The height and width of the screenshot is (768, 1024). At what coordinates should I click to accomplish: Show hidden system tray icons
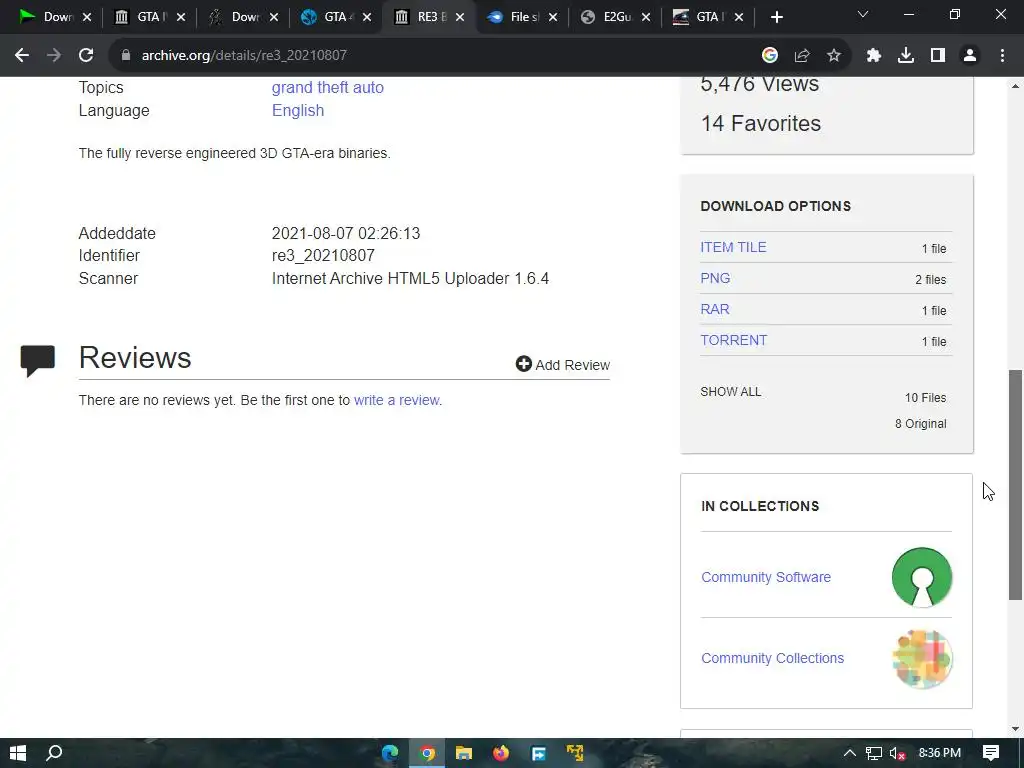click(850, 753)
